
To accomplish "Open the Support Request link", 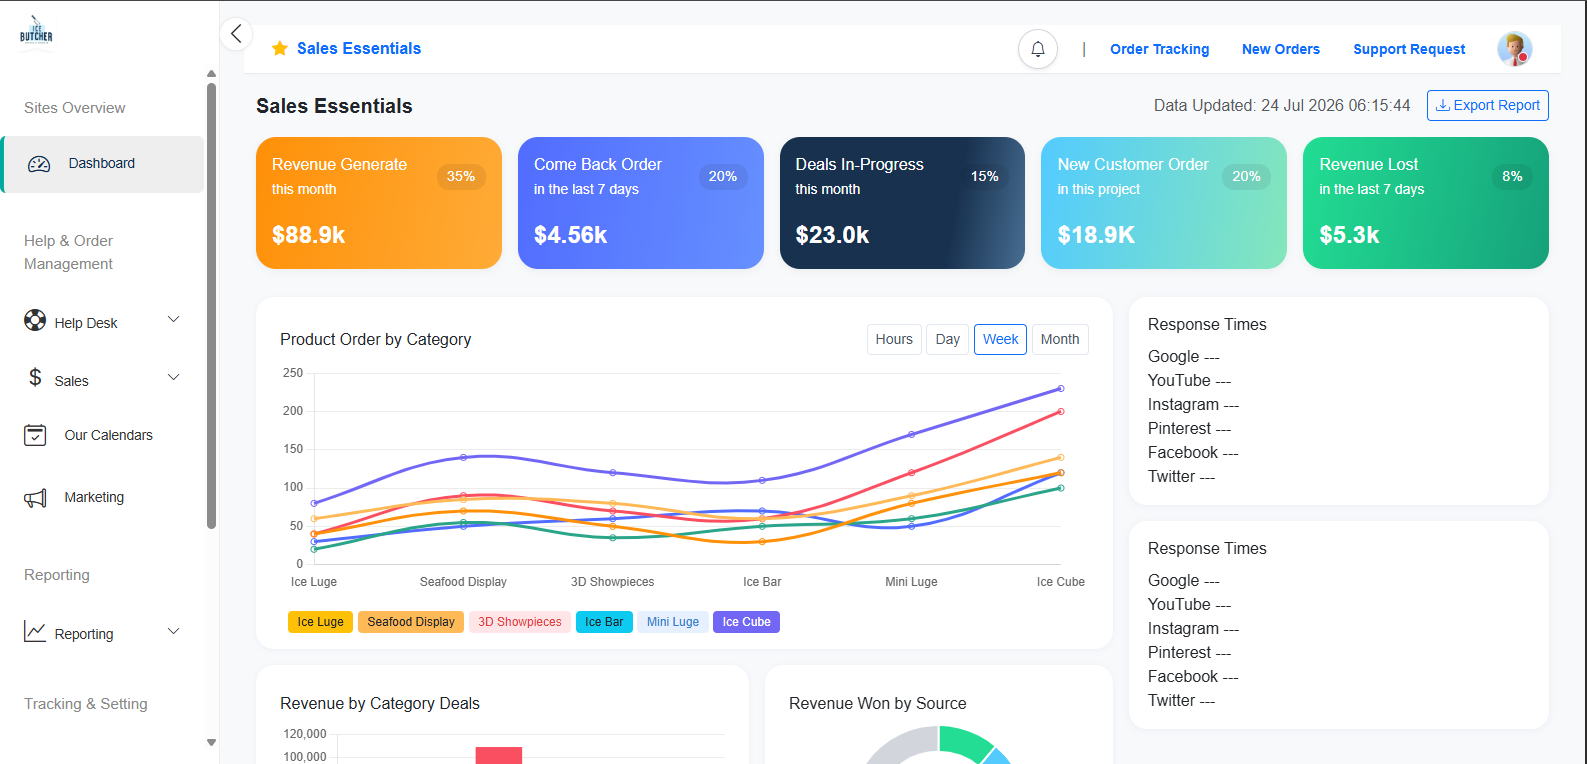I will click(x=1409, y=49).
